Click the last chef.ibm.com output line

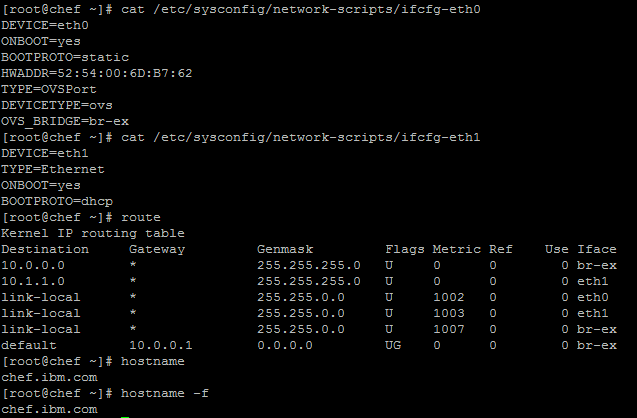click(49, 409)
